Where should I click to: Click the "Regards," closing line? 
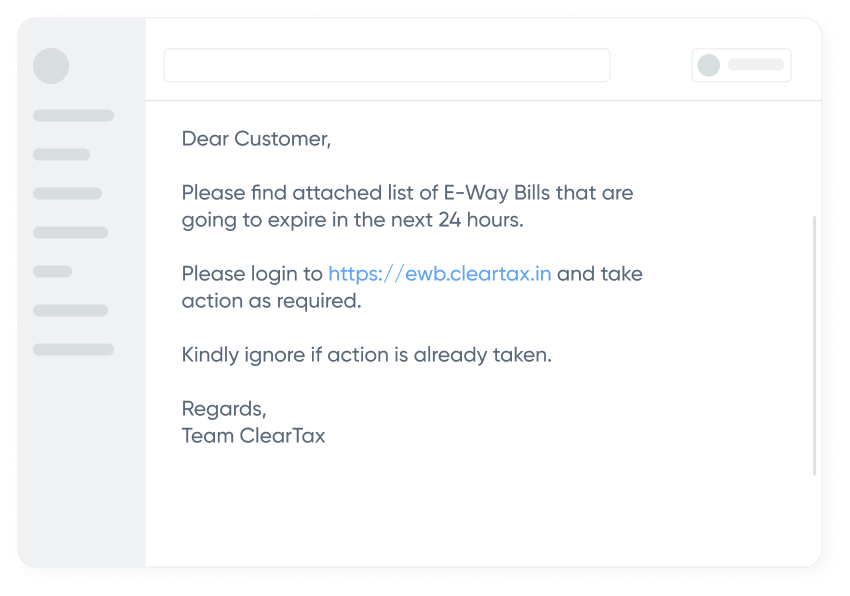[224, 408]
